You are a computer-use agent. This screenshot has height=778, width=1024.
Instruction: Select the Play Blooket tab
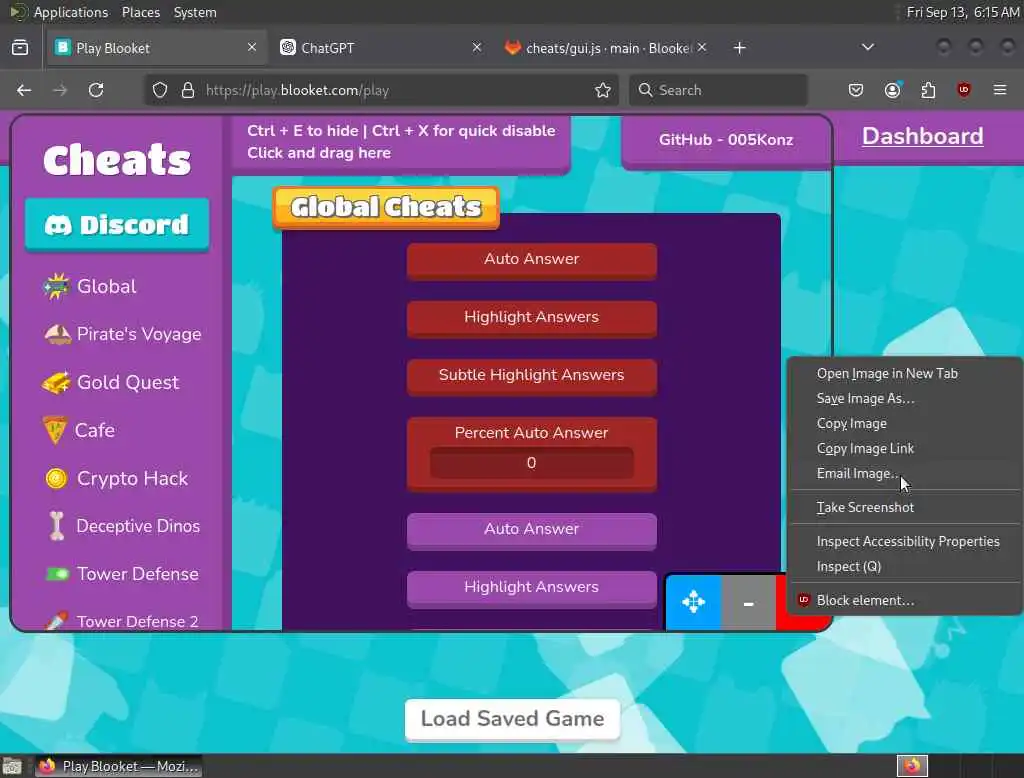[157, 48]
